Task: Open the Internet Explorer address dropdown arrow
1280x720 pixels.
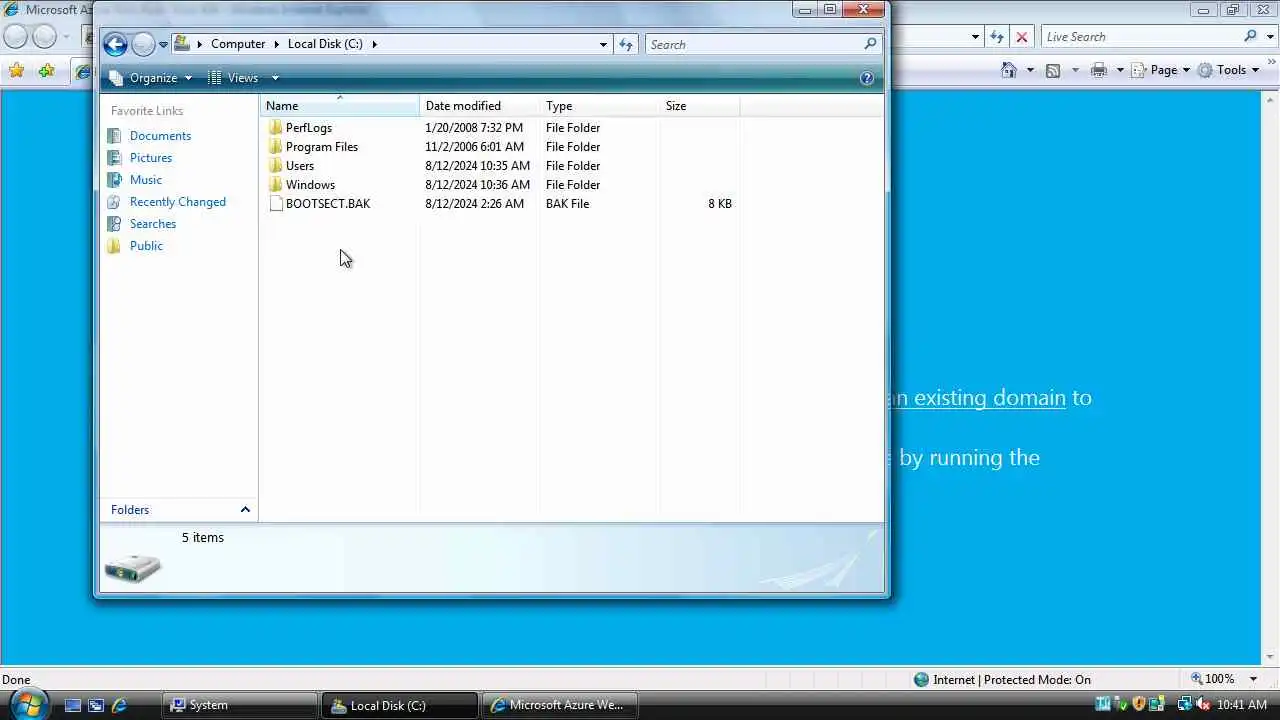Action: pyautogui.click(x=975, y=37)
